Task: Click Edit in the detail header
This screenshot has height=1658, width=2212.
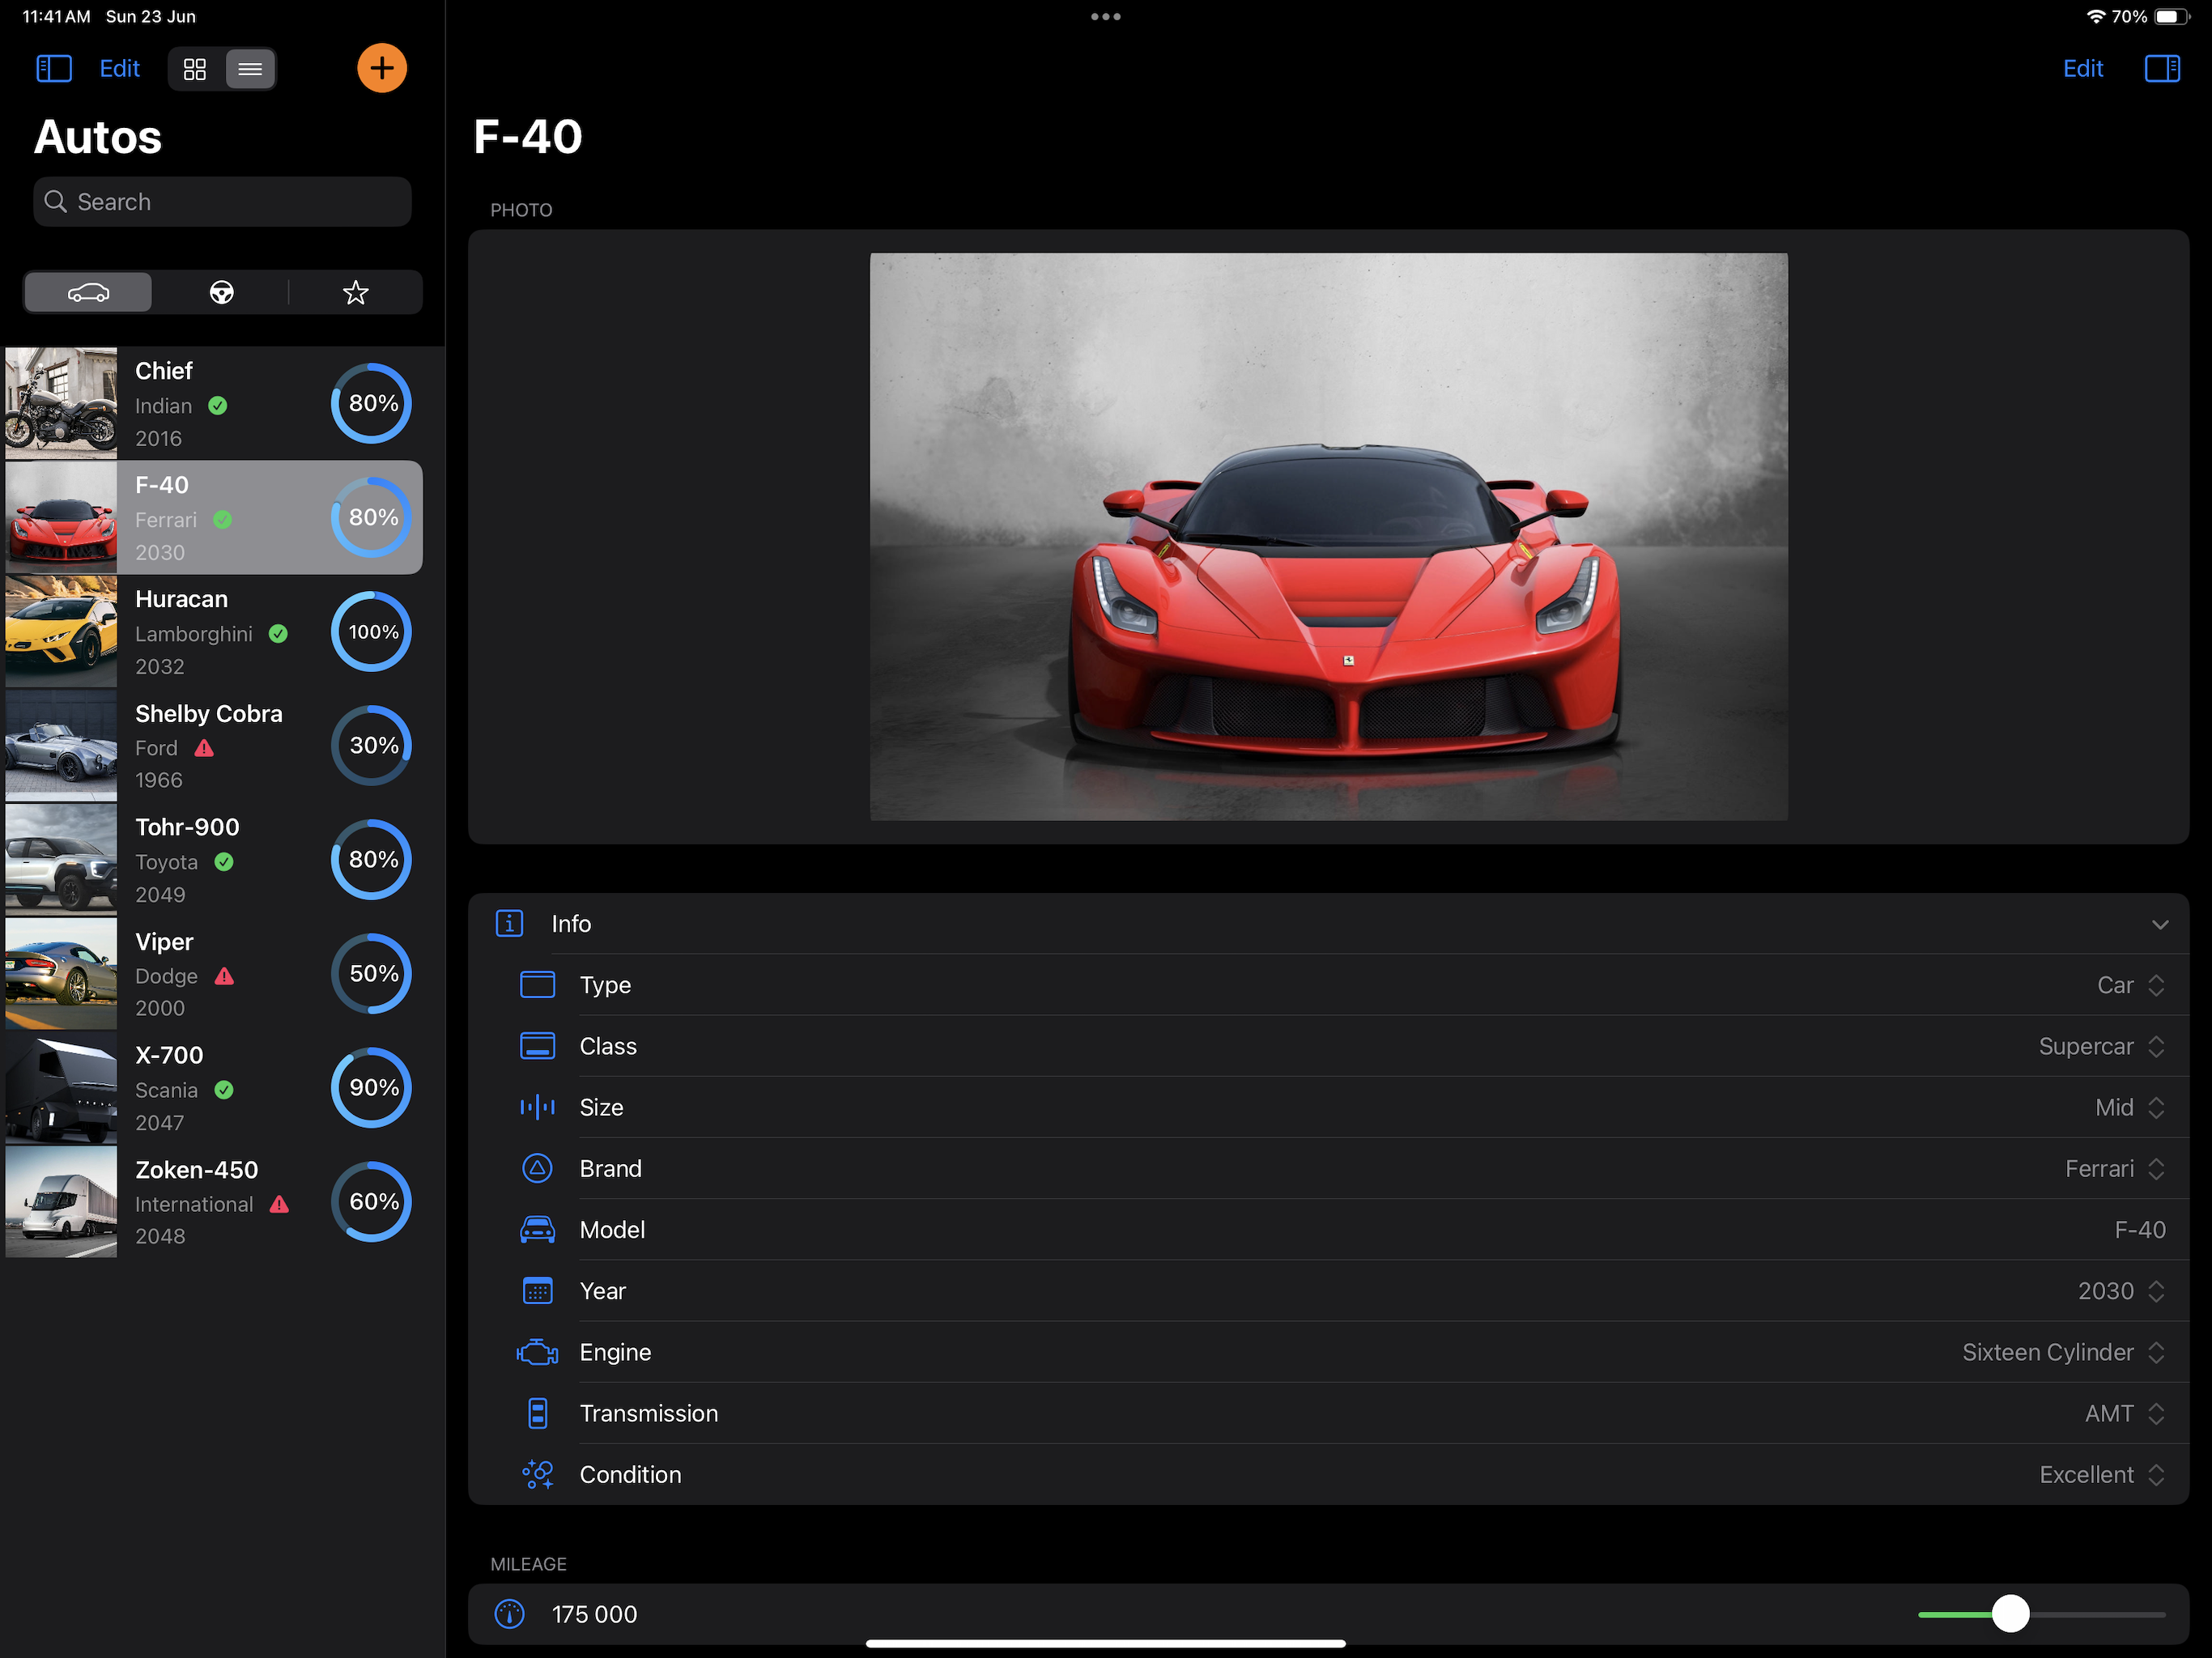Action: [x=2083, y=69]
